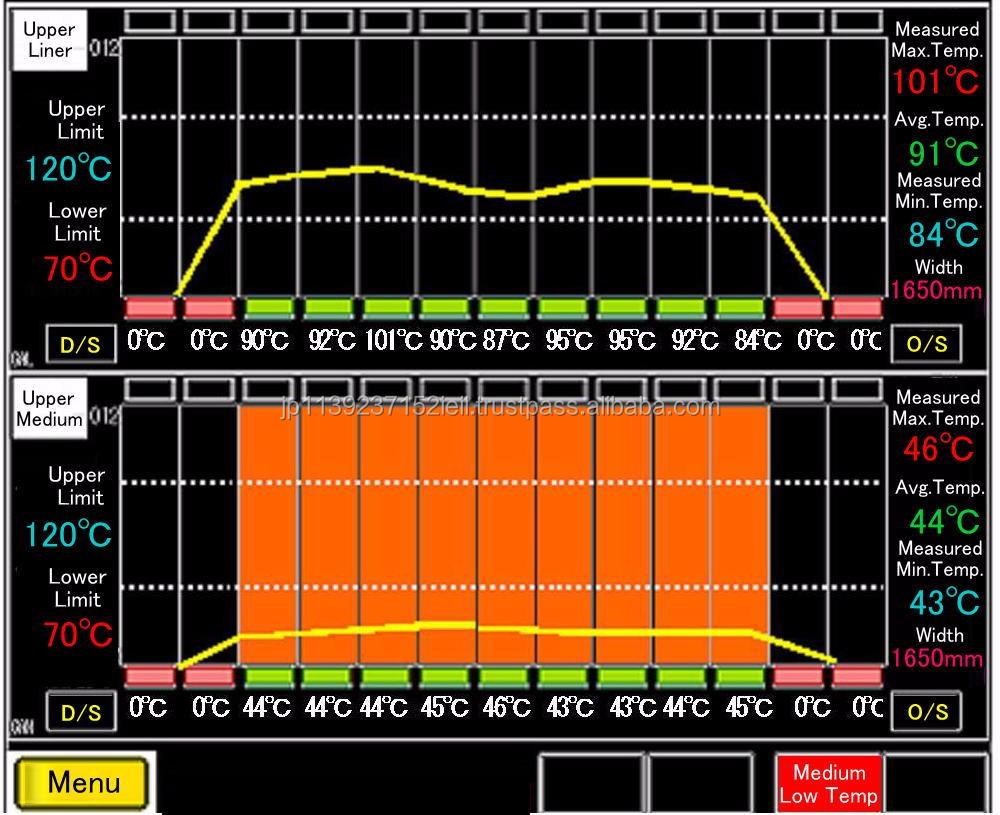Click the red Medium Low Temp alarm
The image size is (1000, 815).
pos(828,783)
